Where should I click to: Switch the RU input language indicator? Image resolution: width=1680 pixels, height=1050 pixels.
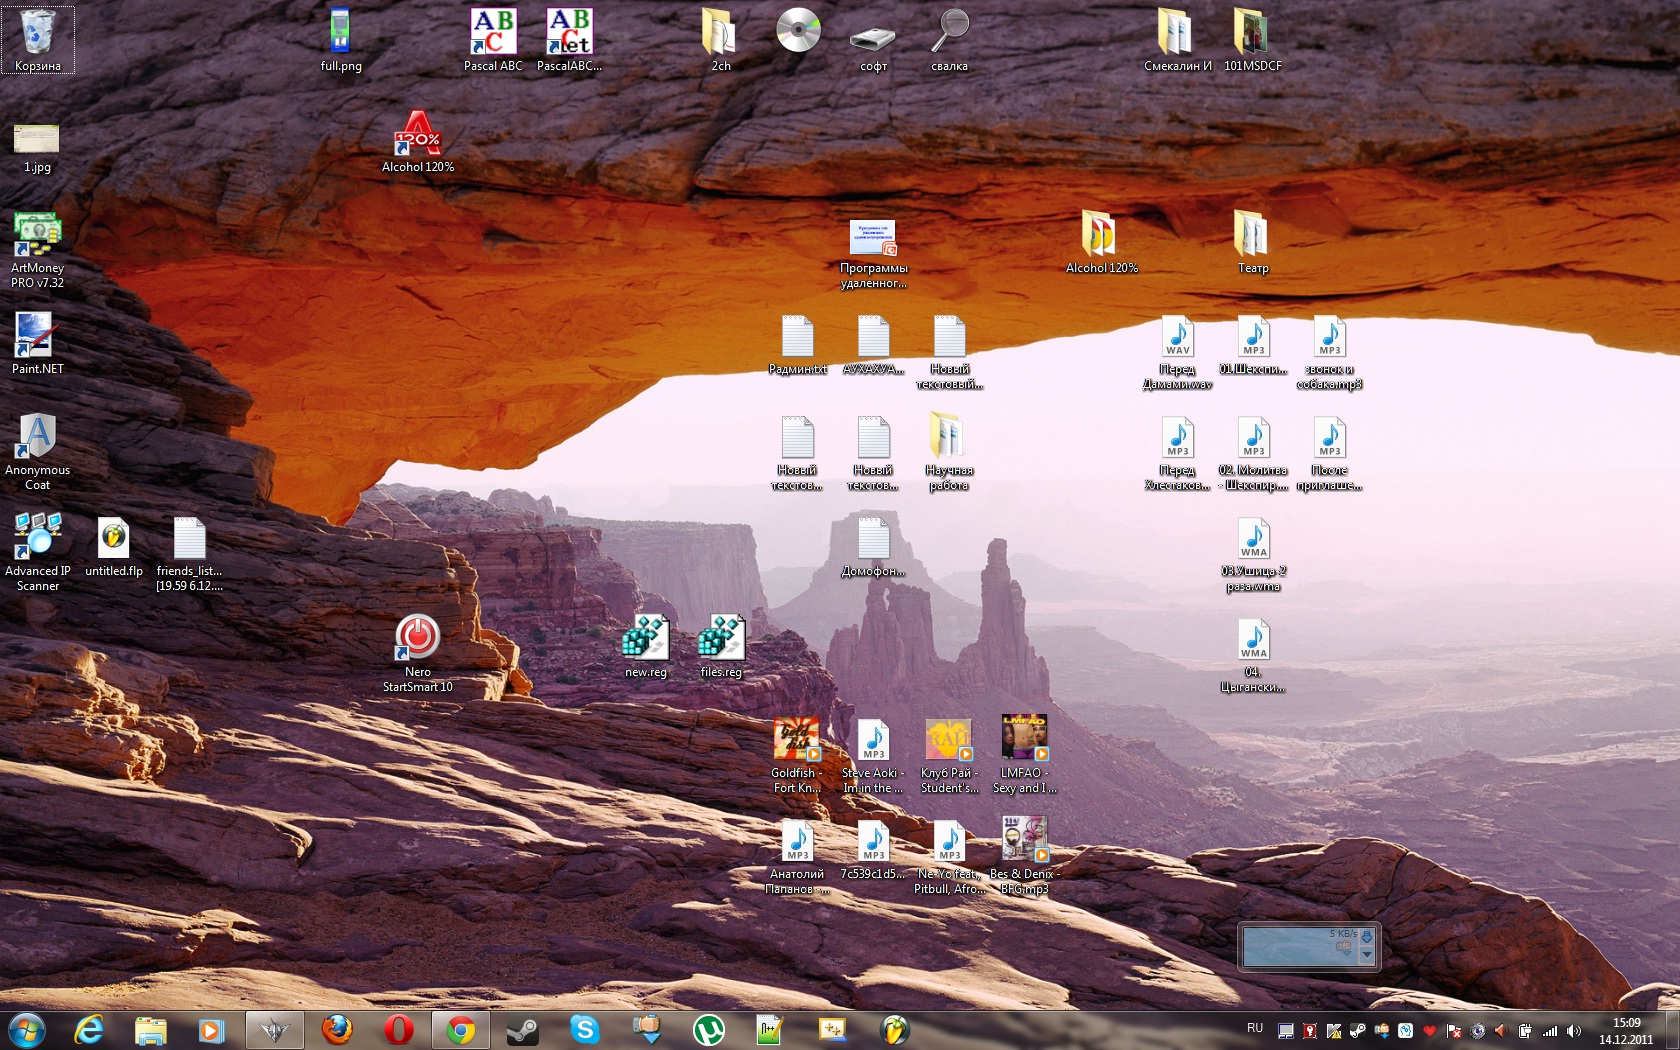[1255, 1028]
